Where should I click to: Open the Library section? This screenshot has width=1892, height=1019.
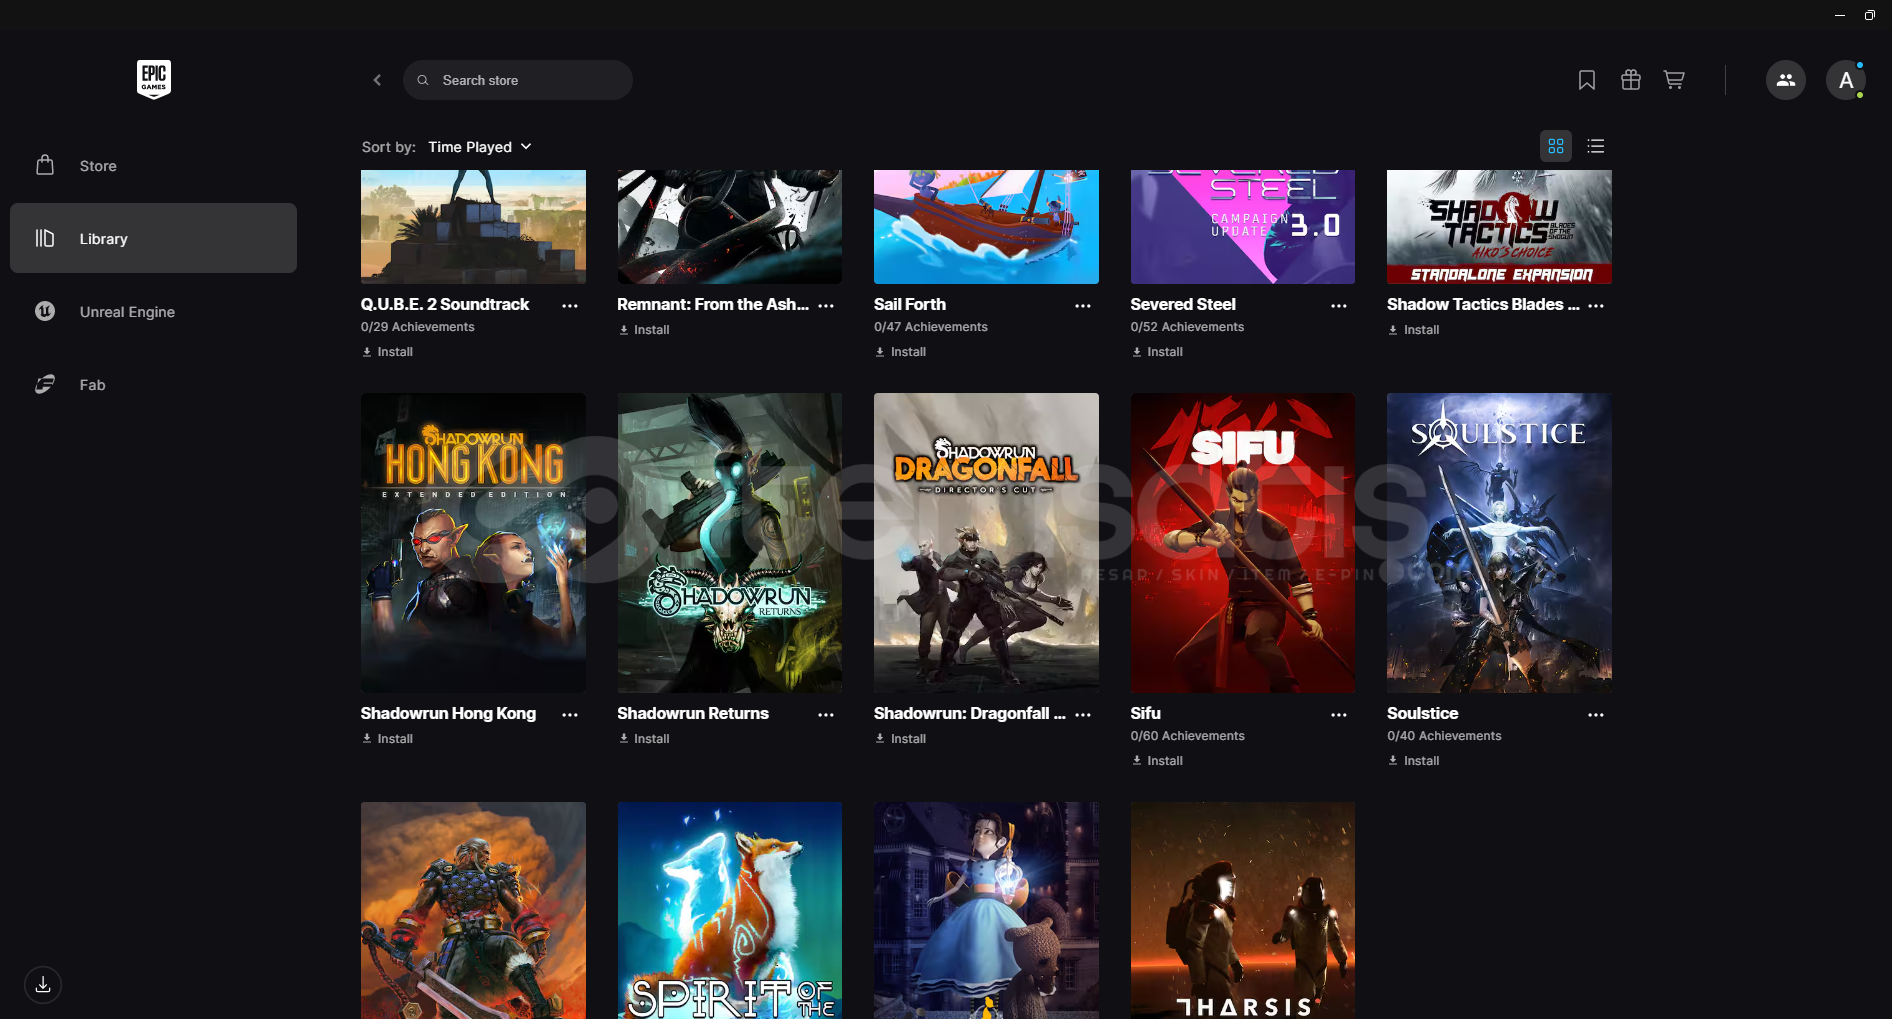pyautogui.click(x=153, y=238)
